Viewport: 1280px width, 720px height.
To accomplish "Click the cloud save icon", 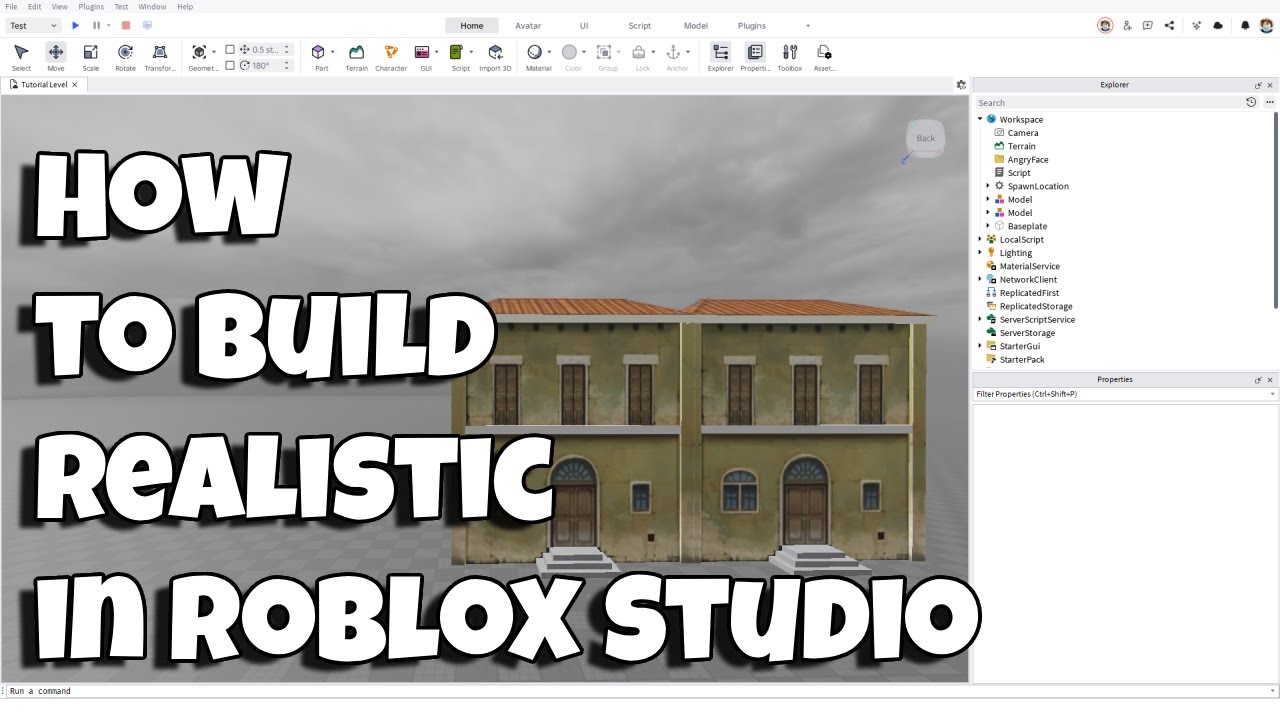I will tap(1218, 25).
